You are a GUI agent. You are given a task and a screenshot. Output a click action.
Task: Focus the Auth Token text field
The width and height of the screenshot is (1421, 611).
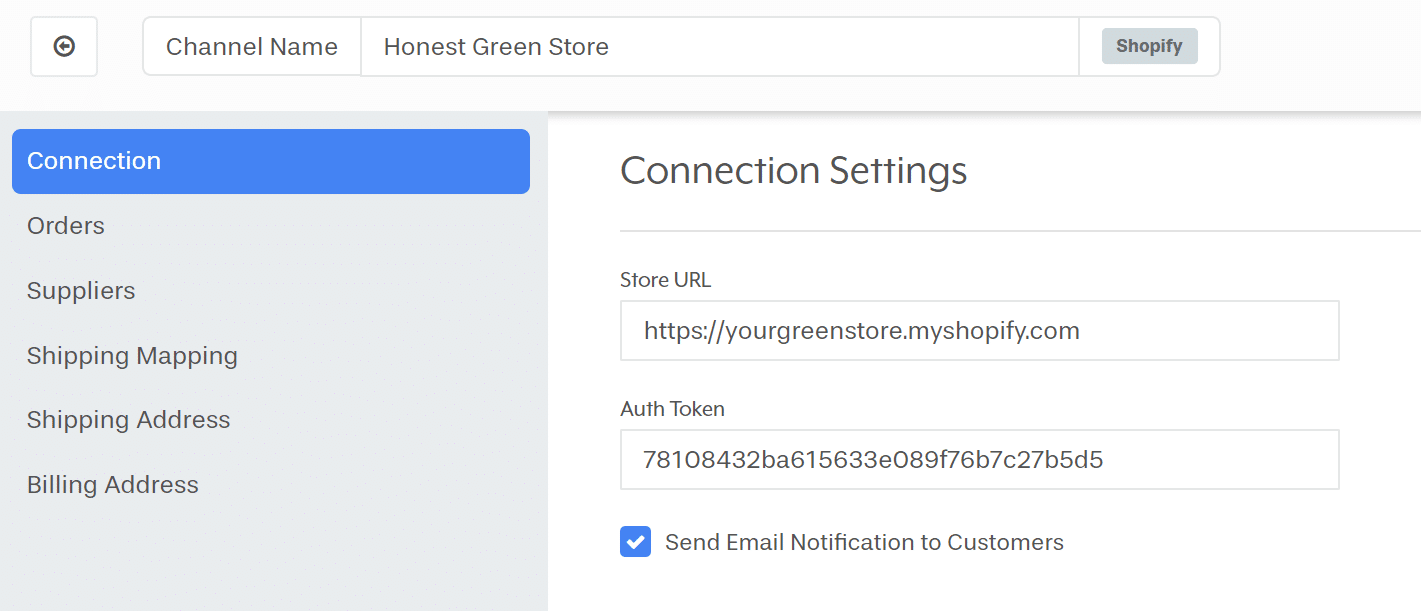click(978, 460)
